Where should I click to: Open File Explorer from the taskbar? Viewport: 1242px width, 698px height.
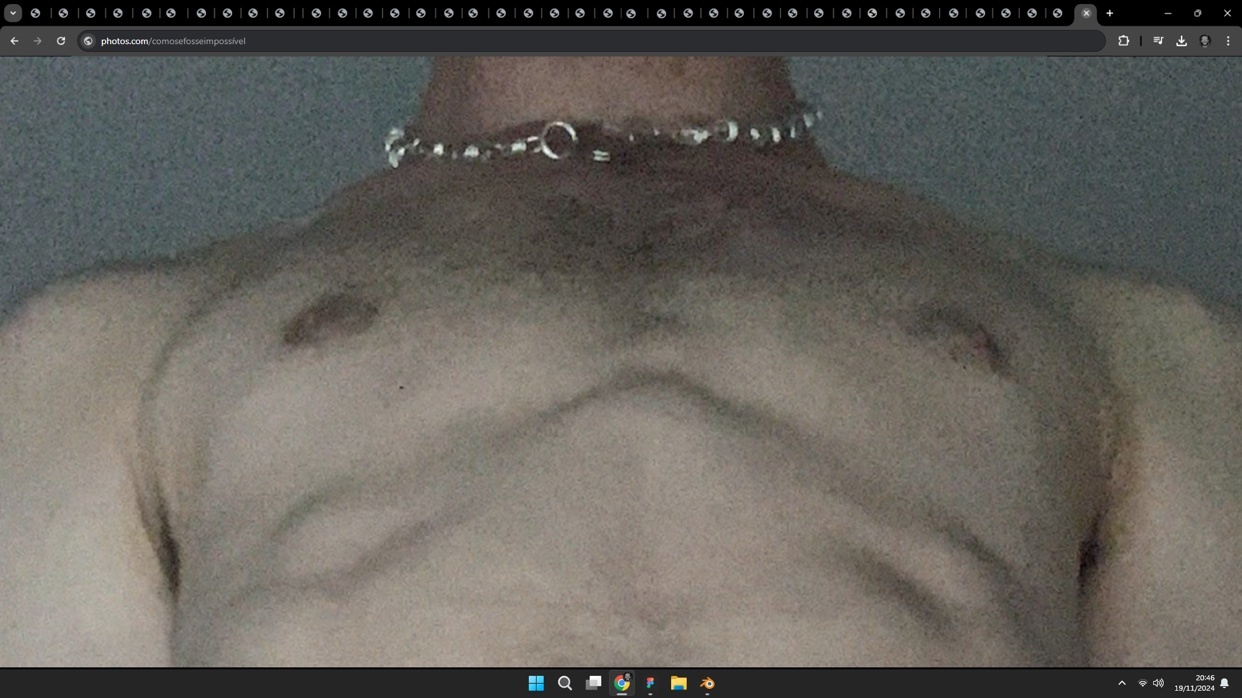coord(679,684)
